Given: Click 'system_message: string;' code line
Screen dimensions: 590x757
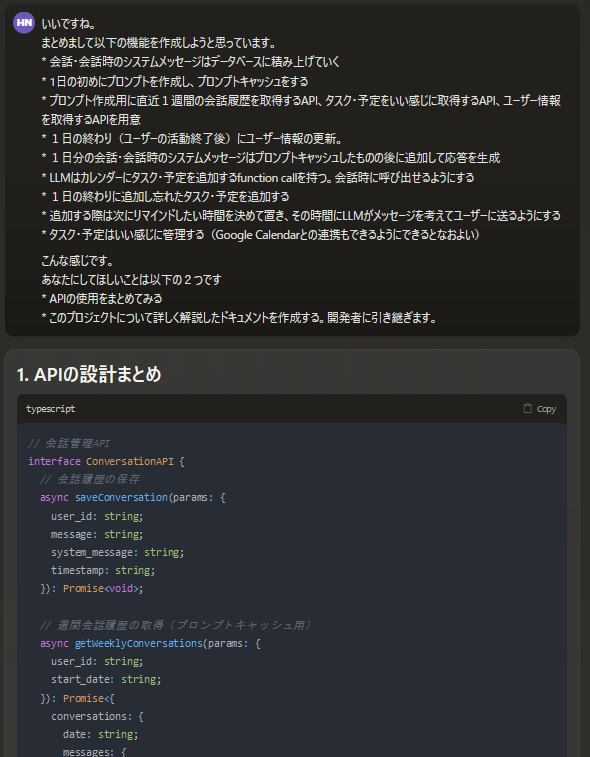Looking at the screenshot, I should click(x=117, y=552).
